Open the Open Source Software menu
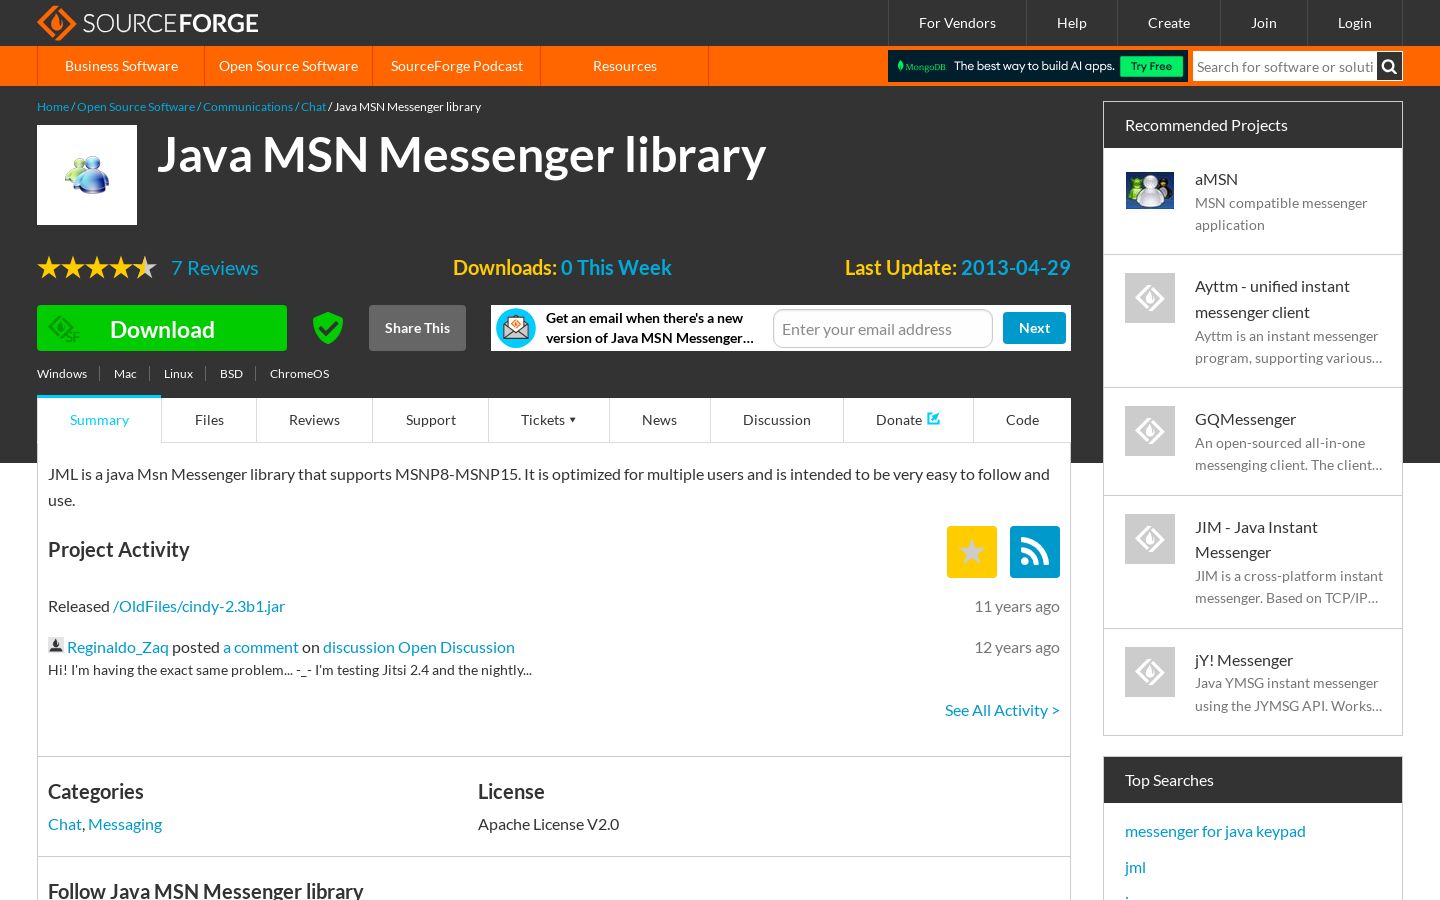The width and height of the screenshot is (1440, 900). pos(288,66)
